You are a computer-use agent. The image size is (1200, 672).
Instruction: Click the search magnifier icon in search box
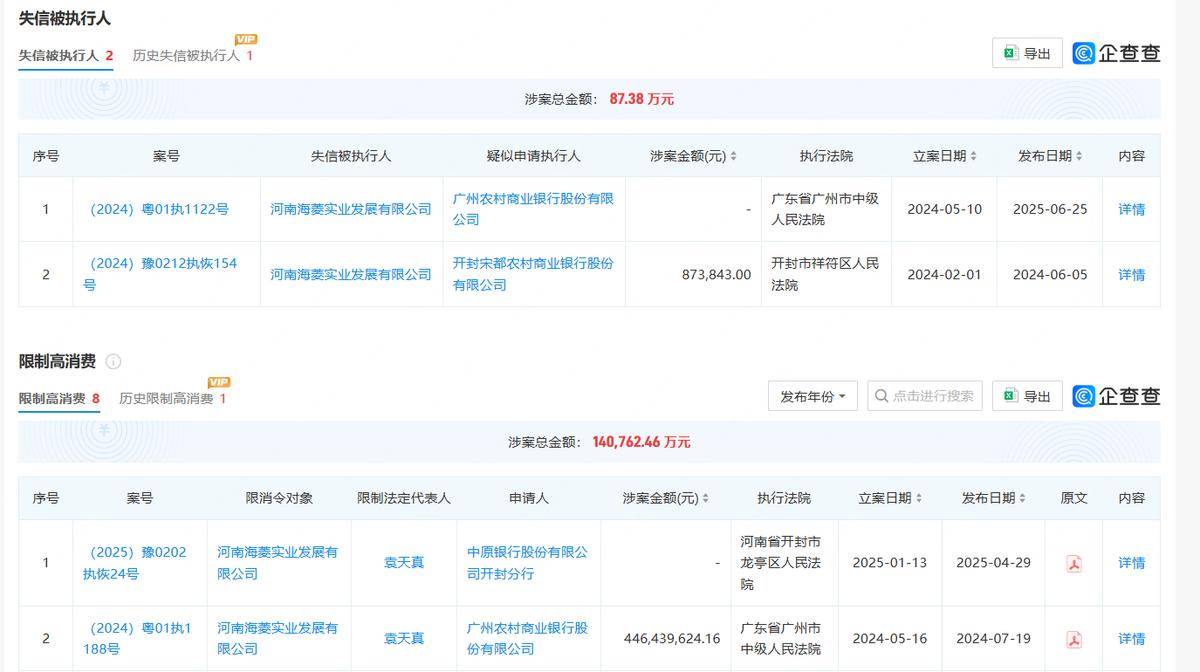point(881,396)
